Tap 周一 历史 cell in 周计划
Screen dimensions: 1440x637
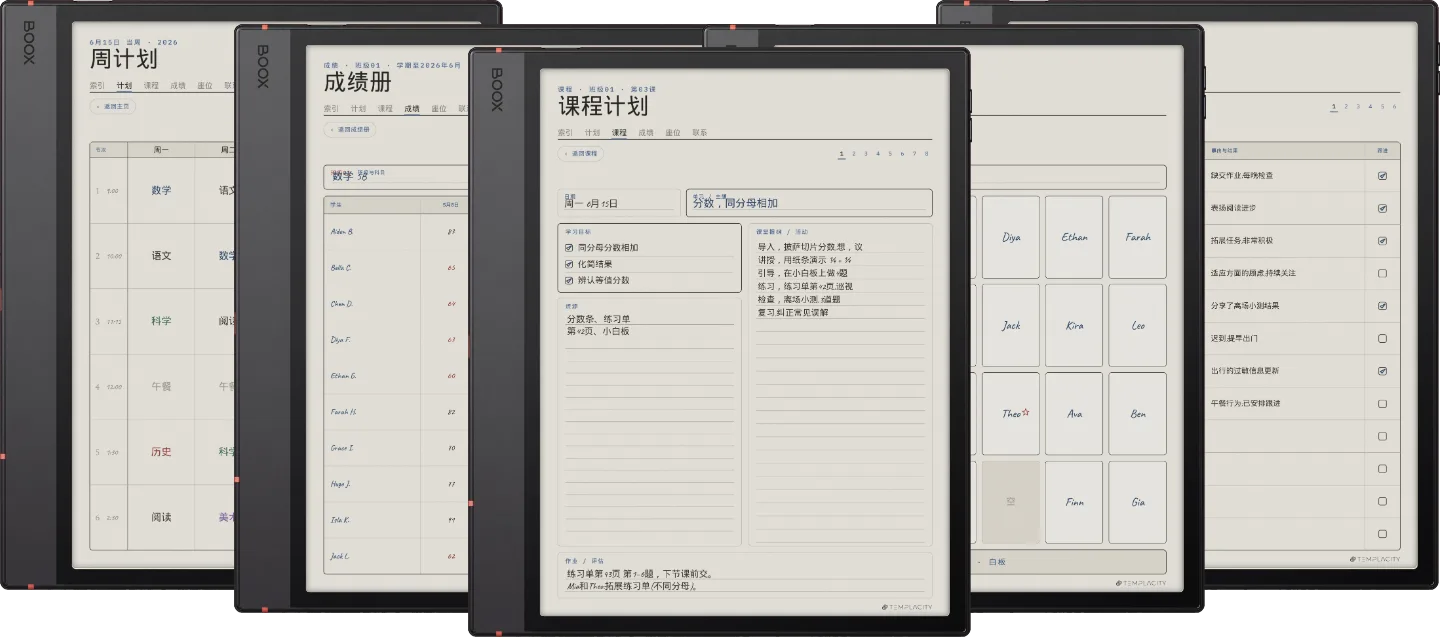(x=161, y=452)
